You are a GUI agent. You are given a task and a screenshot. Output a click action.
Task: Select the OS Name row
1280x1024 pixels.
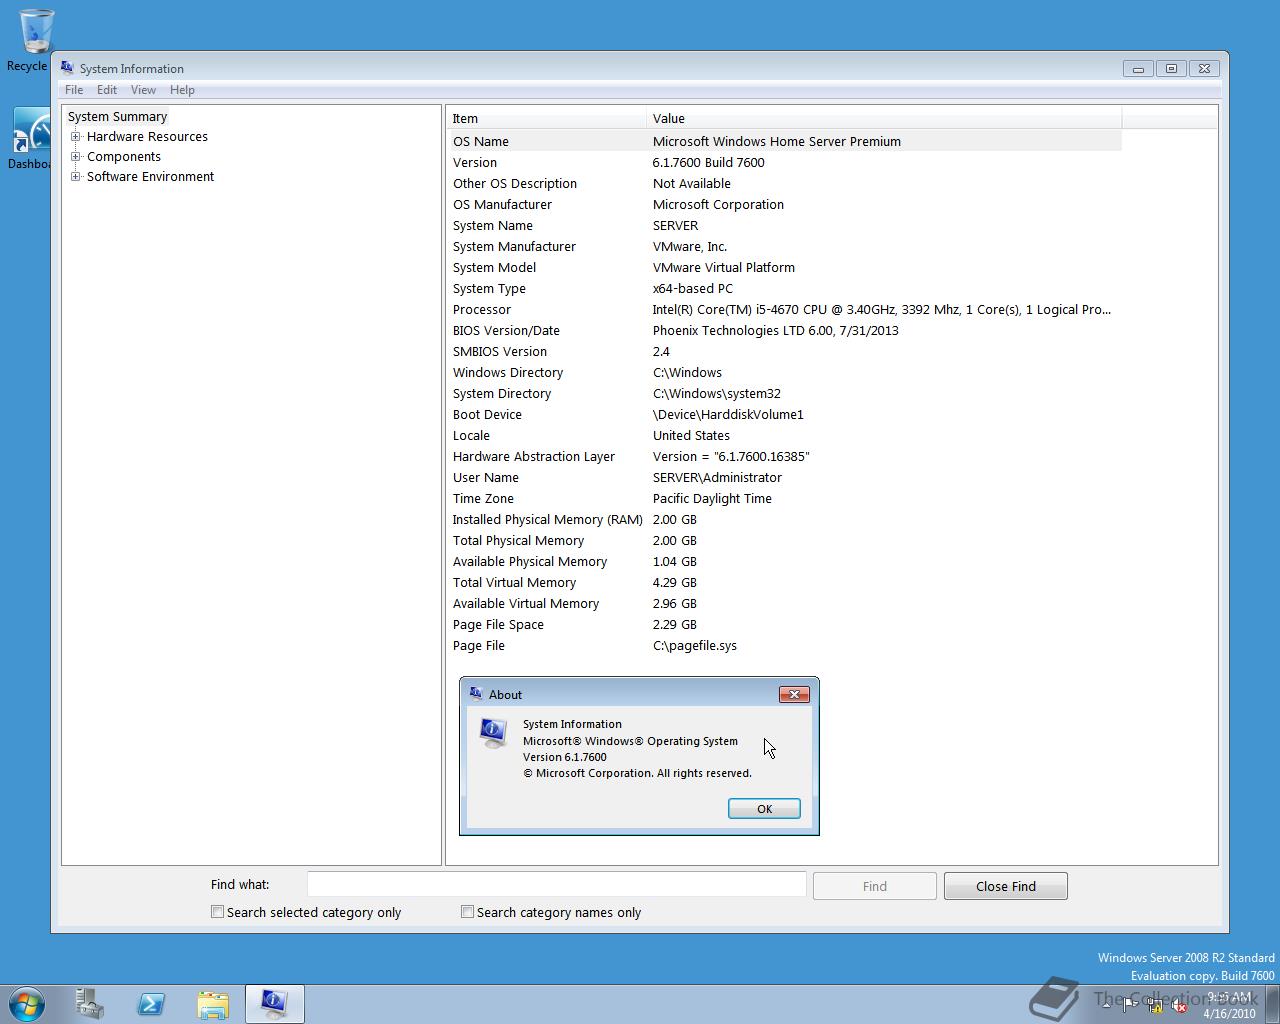(784, 141)
